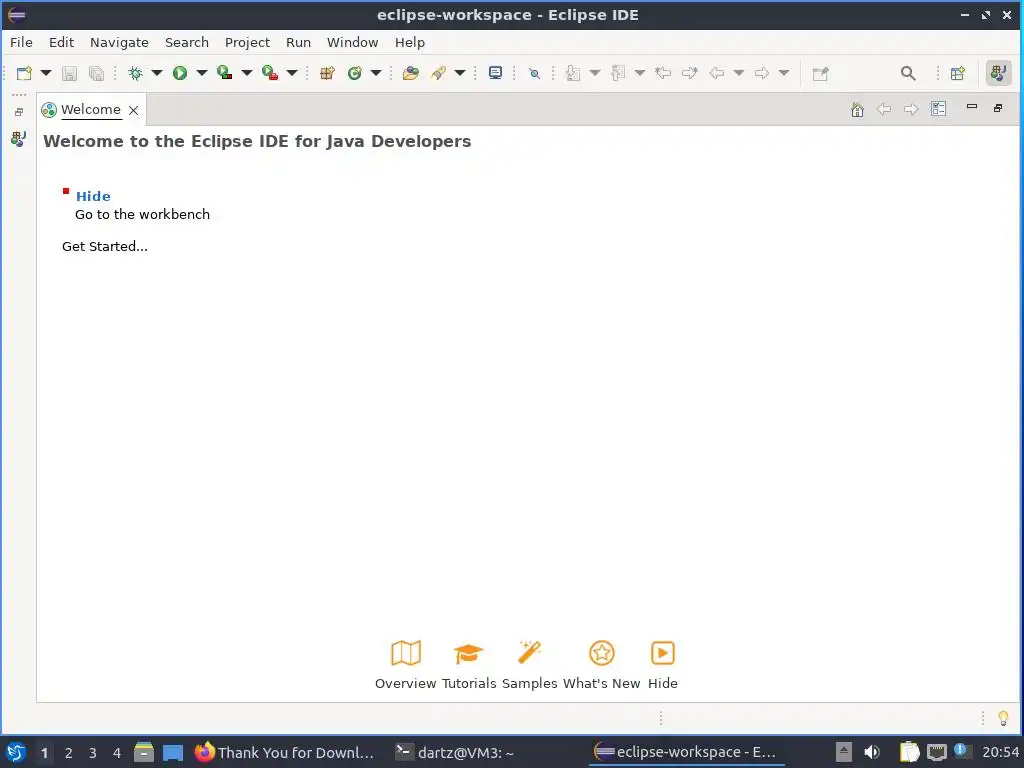
Task: Open the Samples page
Action: pos(529,665)
